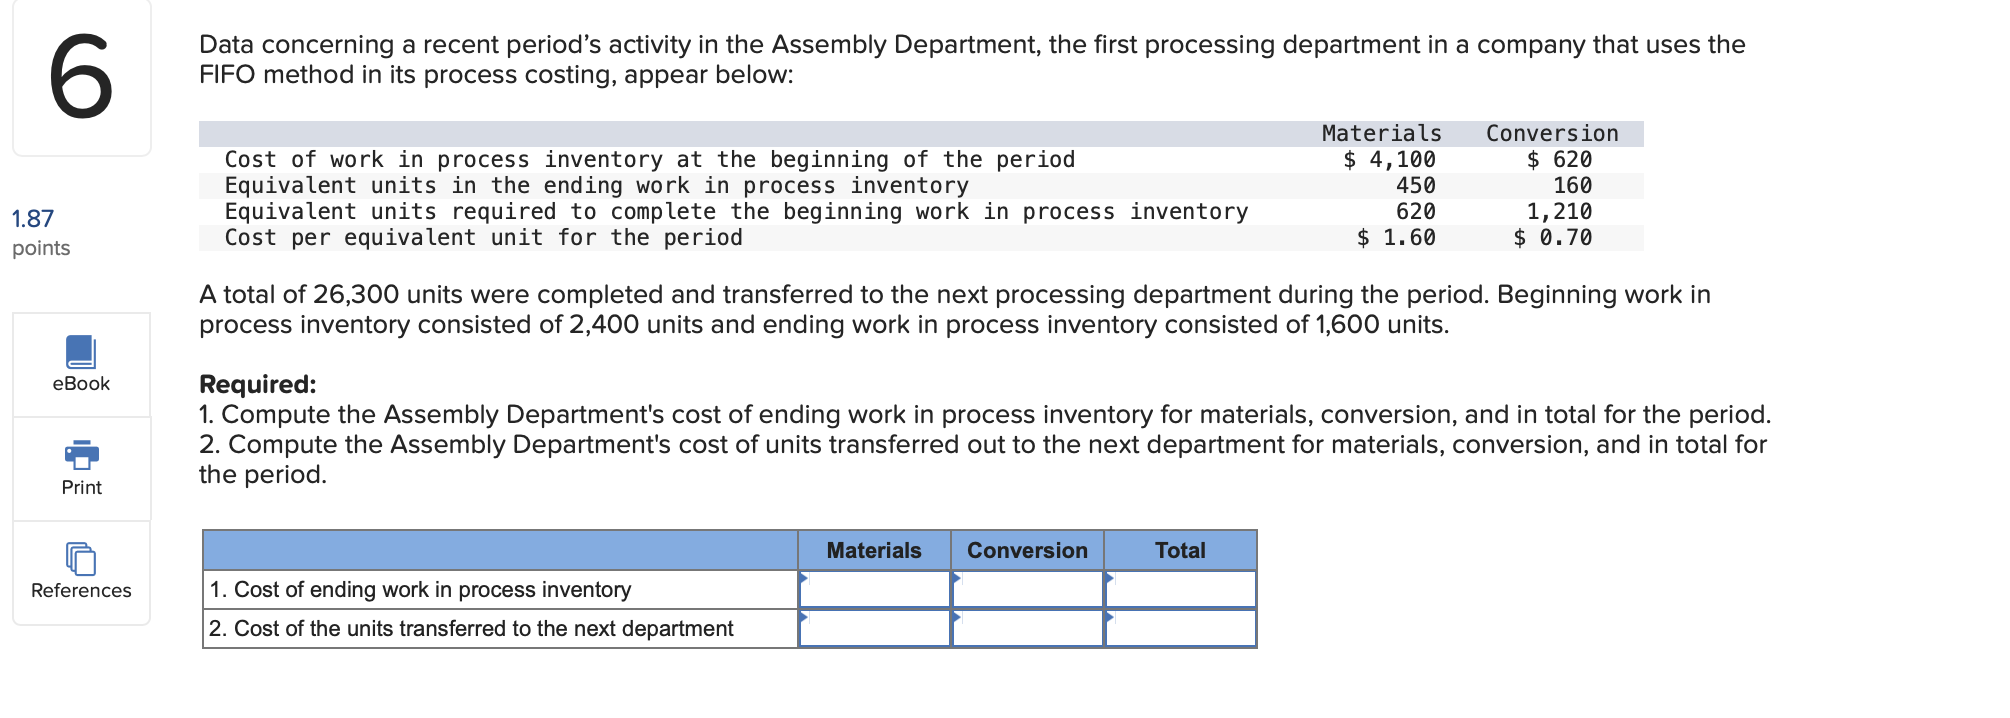
Task: Click the blue flag in Materials transferred cell
Action: pyautogui.click(x=804, y=618)
